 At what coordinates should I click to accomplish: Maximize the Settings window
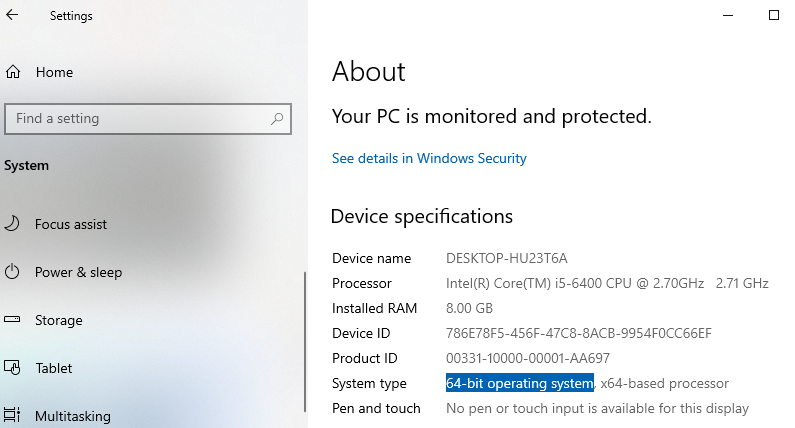tap(774, 15)
